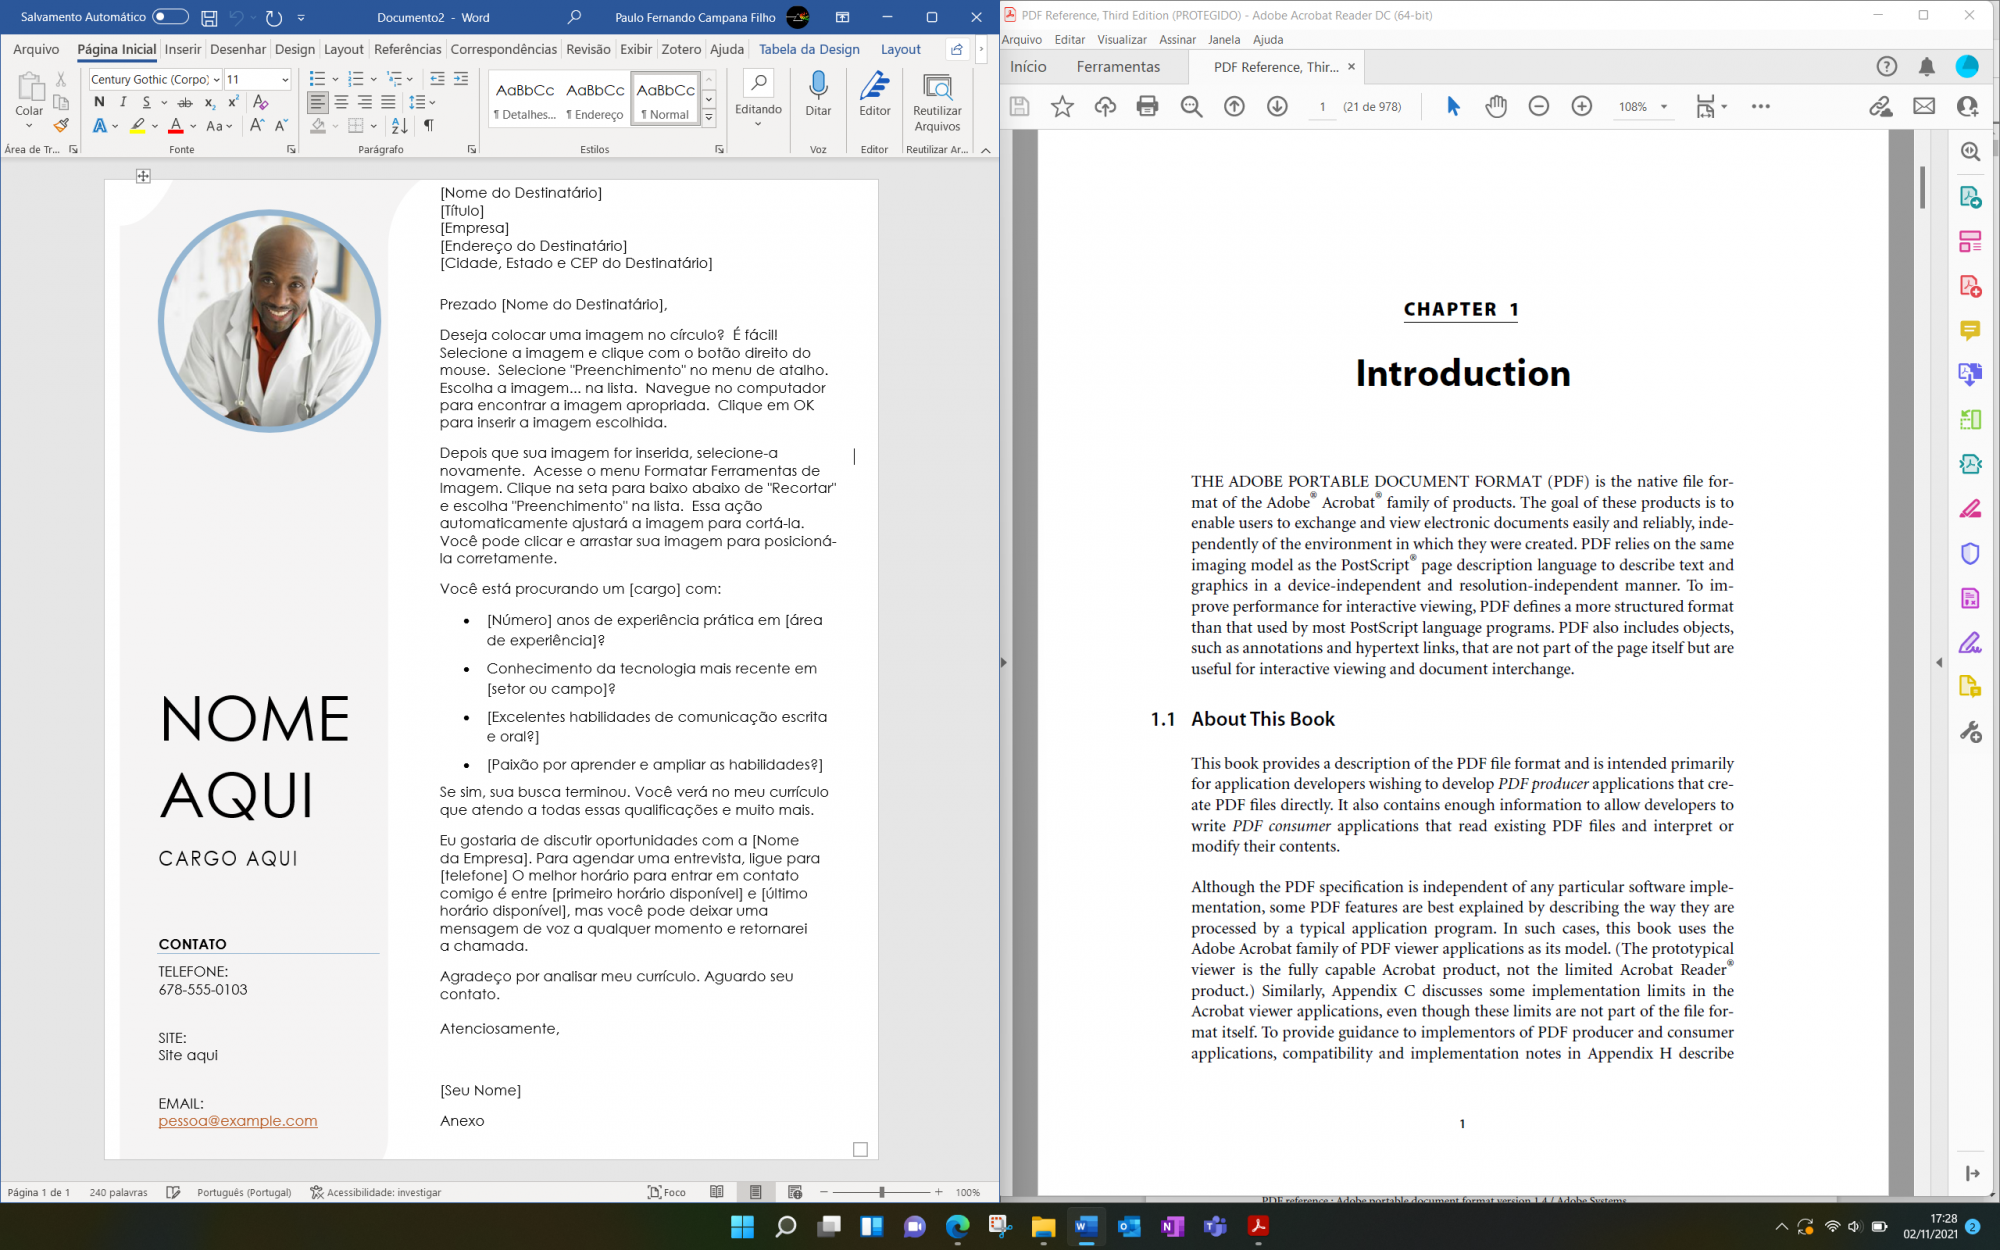Click the Acessibilidade: investigar status button
The image size is (2000, 1250).
pyautogui.click(x=376, y=1192)
